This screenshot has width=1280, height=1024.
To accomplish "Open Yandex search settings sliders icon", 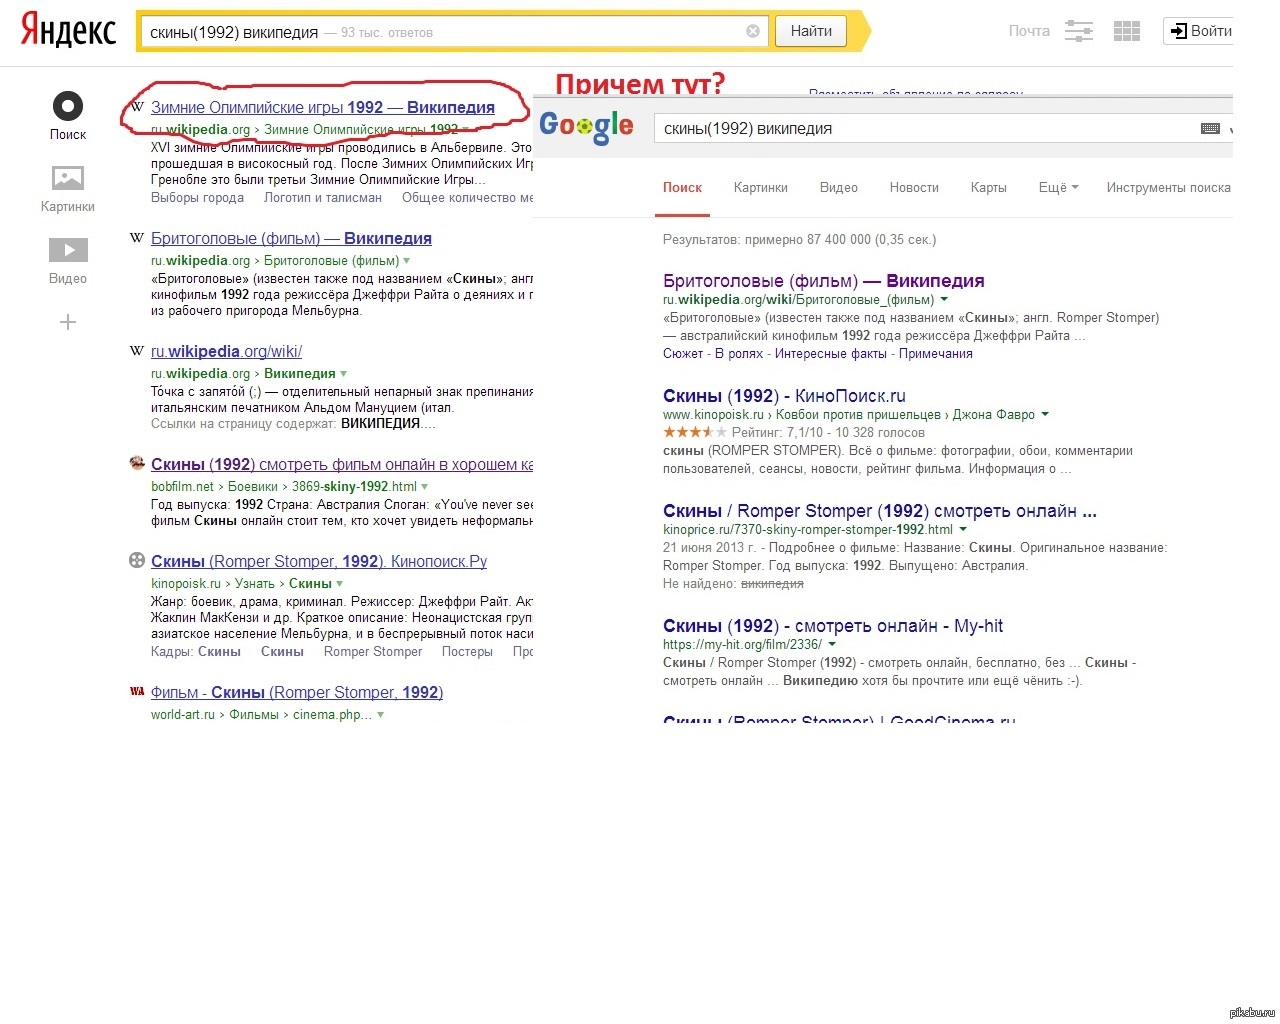I will 1078,31.
